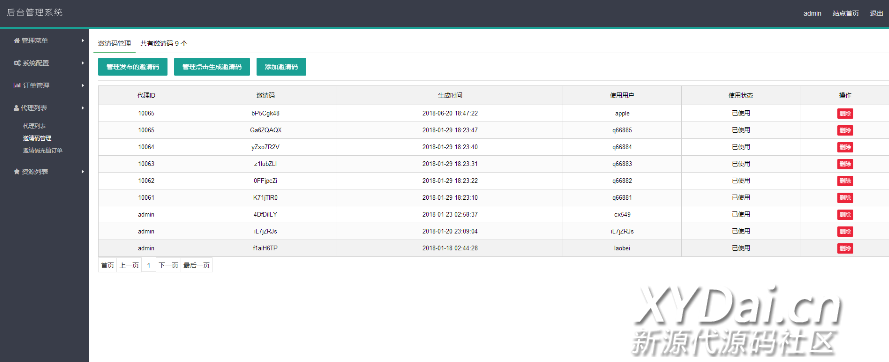This screenshot has height=362, width=889.
Task: Click the timestamp 2018-01-29 18:23:47
Action: coord(450,131)
